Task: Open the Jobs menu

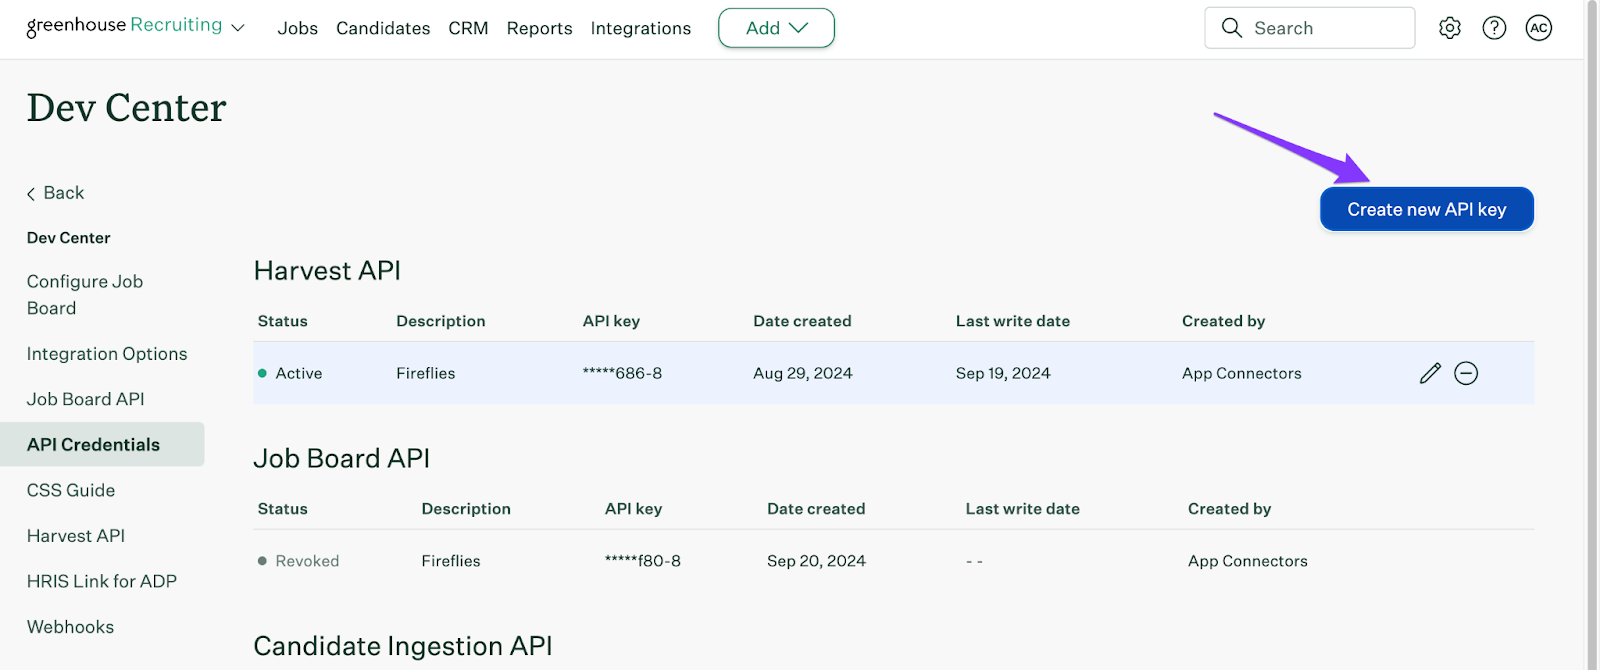Action: pyautogui.click(x=297, y=28)
